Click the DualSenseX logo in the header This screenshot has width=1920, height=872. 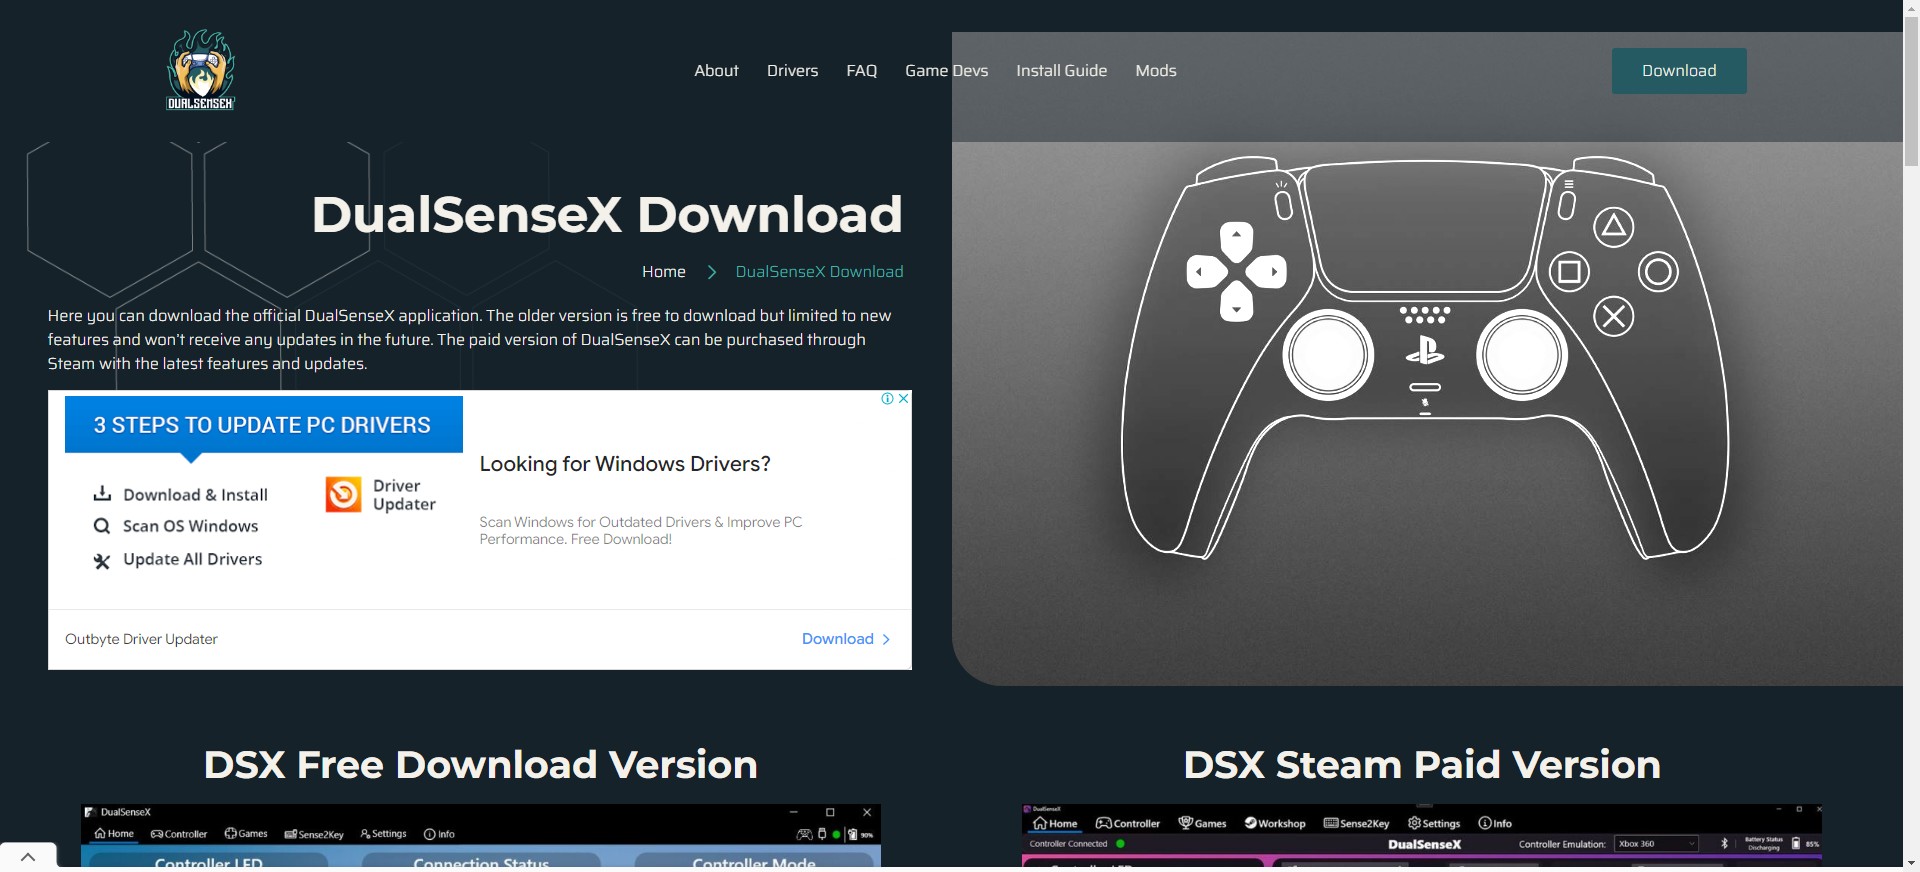tap(200, 69)
